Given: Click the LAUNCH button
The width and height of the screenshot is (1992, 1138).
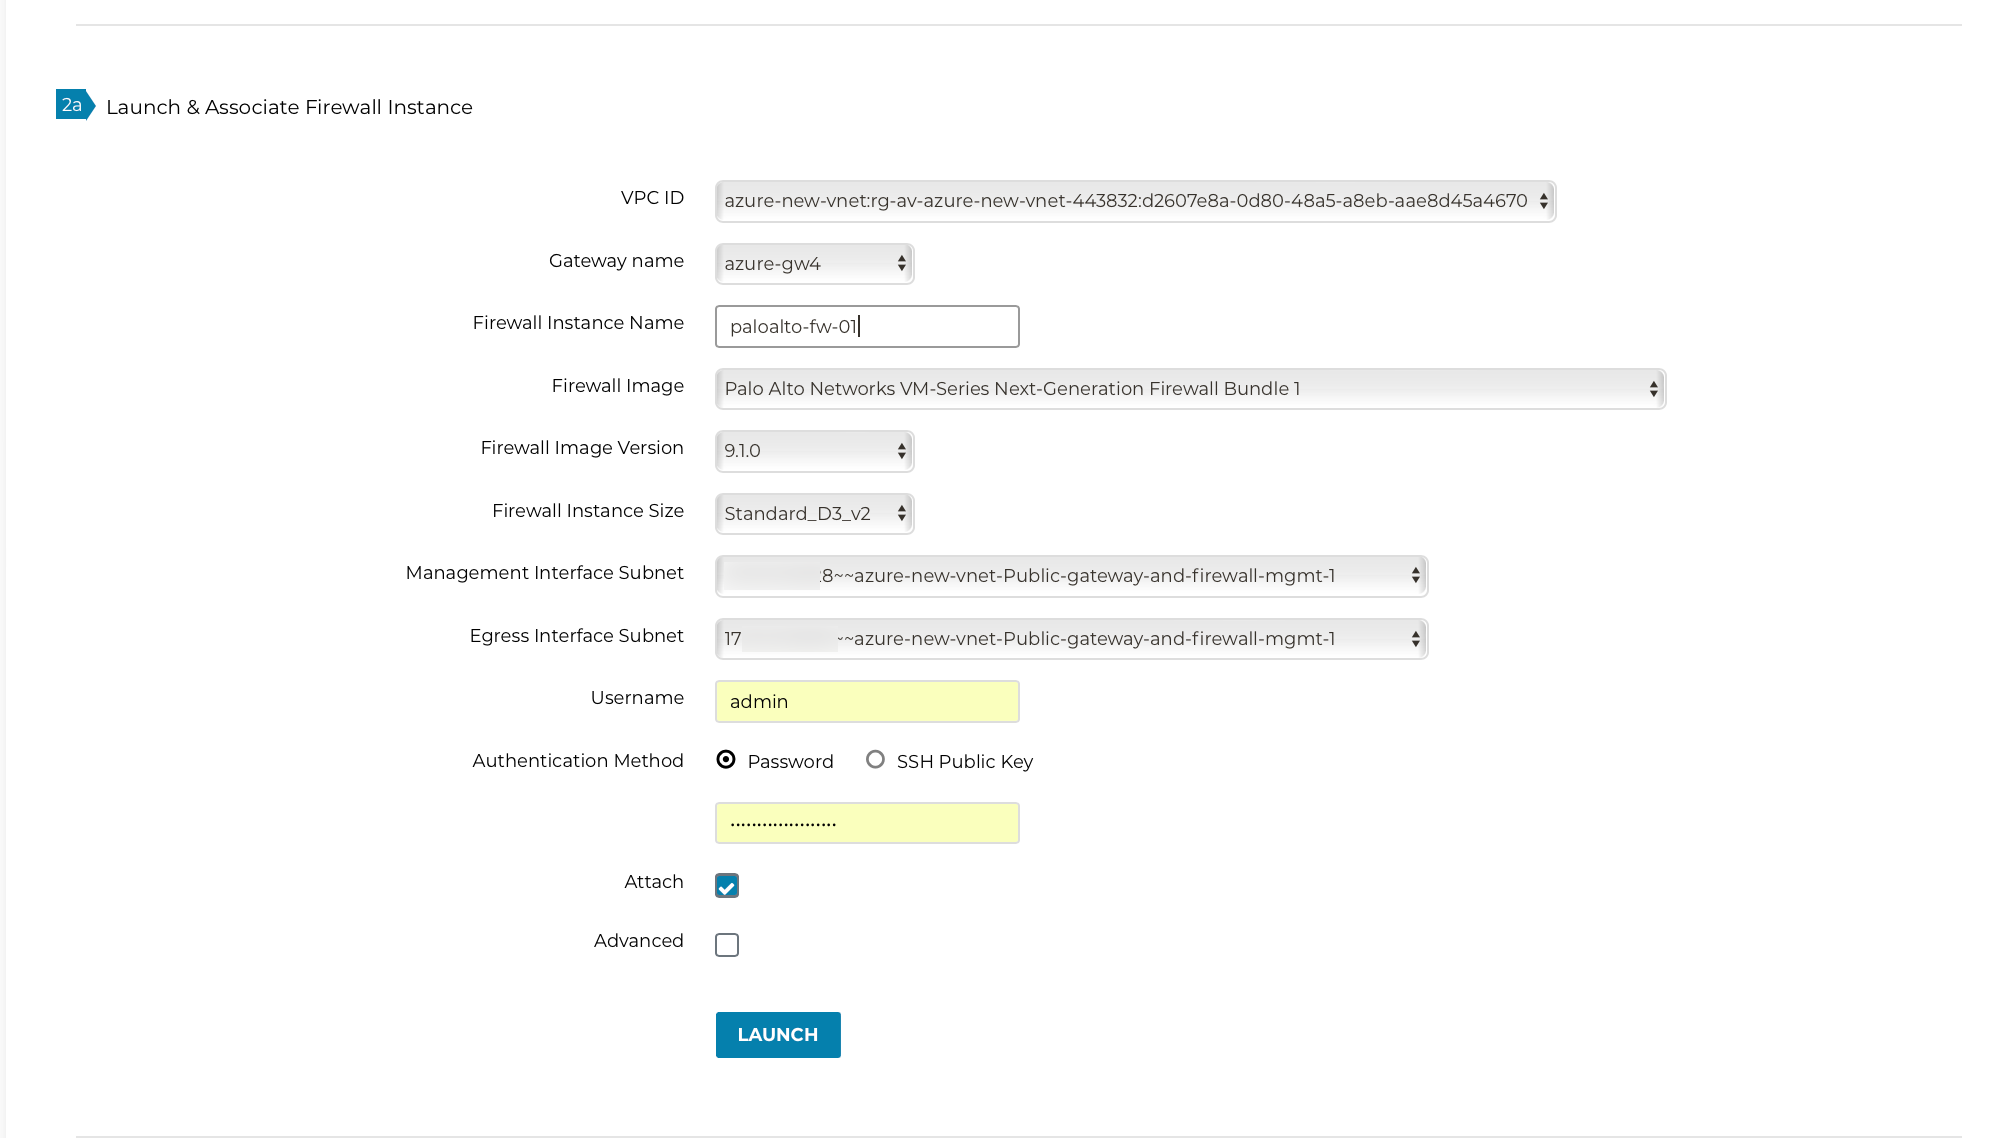Looking at the screenshot, I should [777, 1034].
